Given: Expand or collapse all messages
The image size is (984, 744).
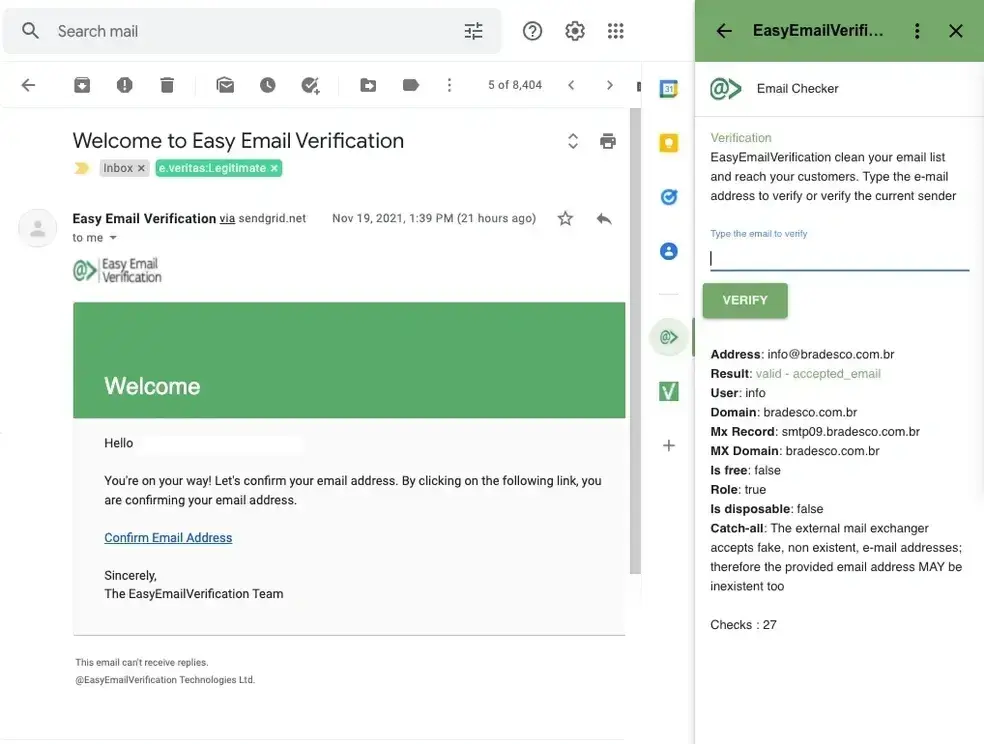Looking at the screenshot, I should [572, 141].
